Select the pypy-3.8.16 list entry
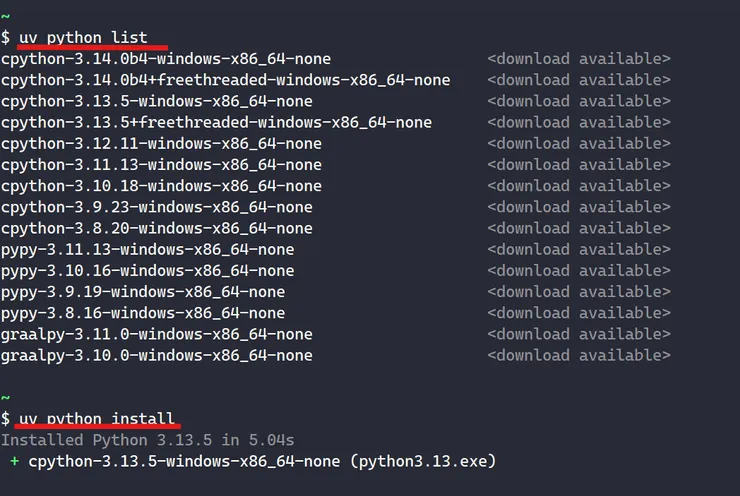Image resolution: width=740 pixels, height=496 pixels. (x=143, y=313)
